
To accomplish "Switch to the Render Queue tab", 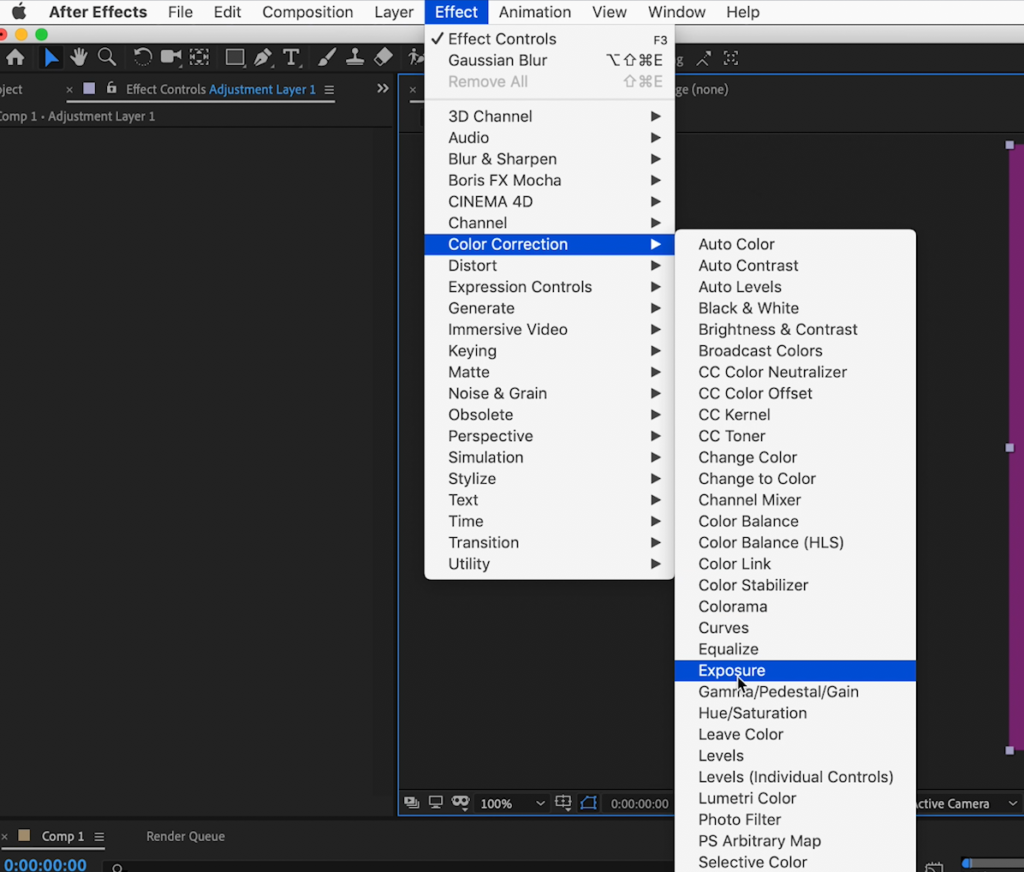I will click(x=185, y=836).
